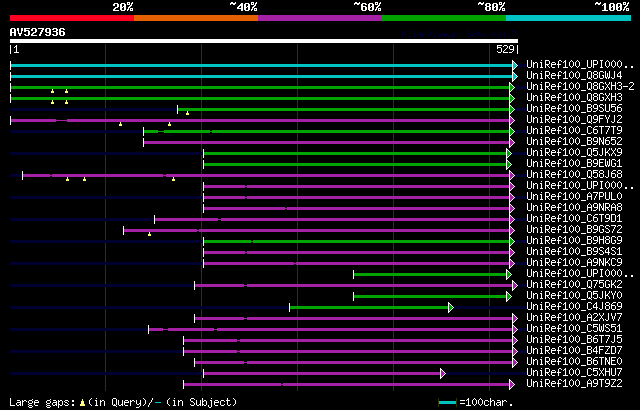The height and width of the screenshot is (410, 640).
Task: Select the UniRef100_C5WS51 label
Action: tap(574, 329)
